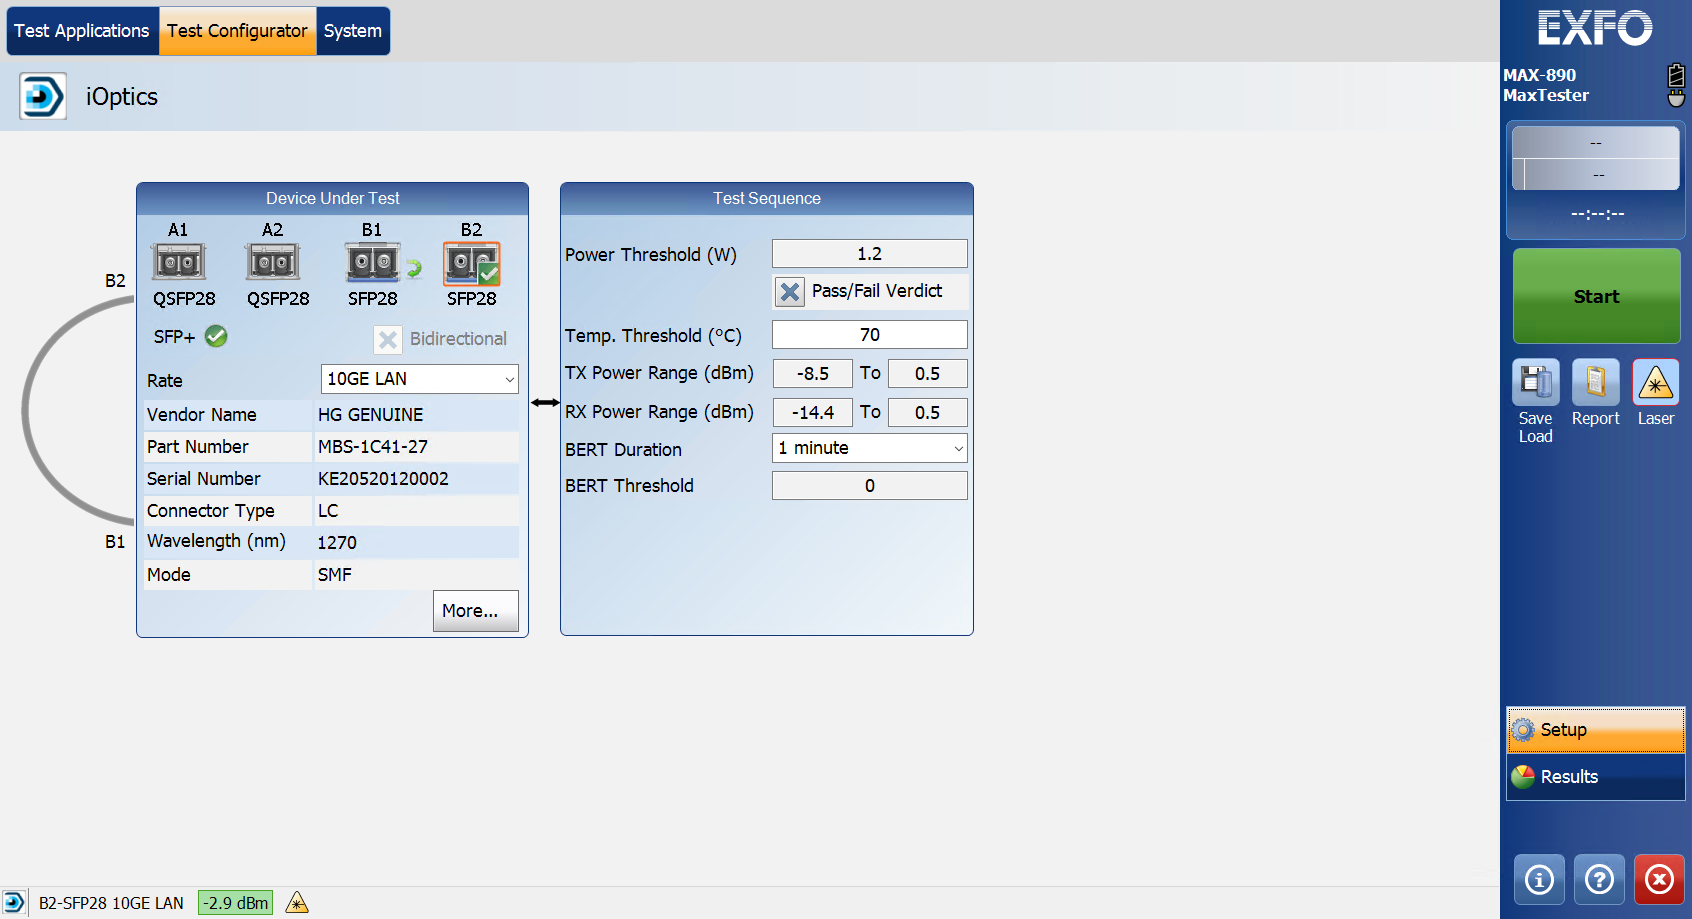
Task: Open the BERT Duration dropdown
Action: point(870,448)
